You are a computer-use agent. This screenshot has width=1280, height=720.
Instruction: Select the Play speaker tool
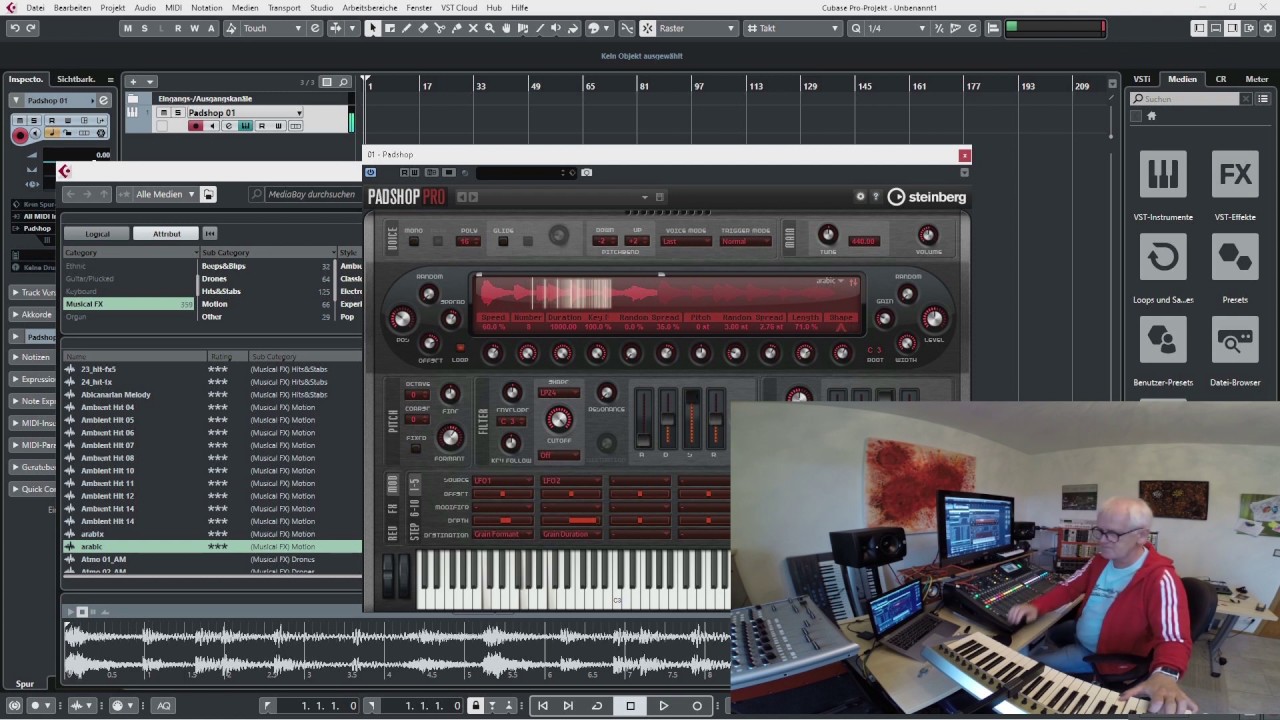click(x=556, y=28)
